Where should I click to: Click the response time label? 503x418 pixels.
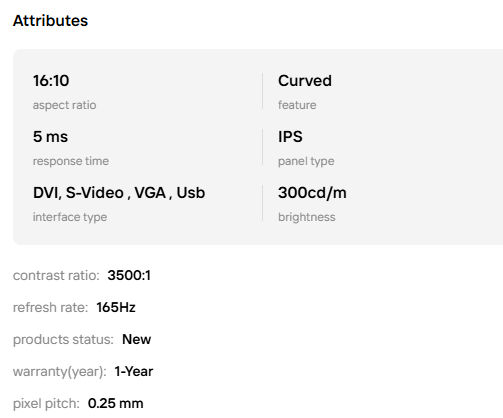click(71, 161)
